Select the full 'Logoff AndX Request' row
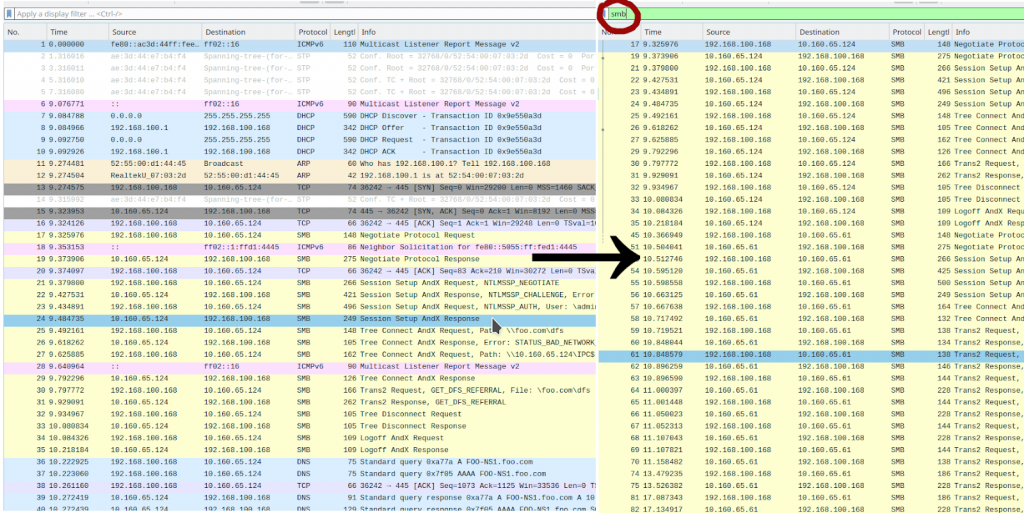1024x513 pixels. (x=300, y=438)
